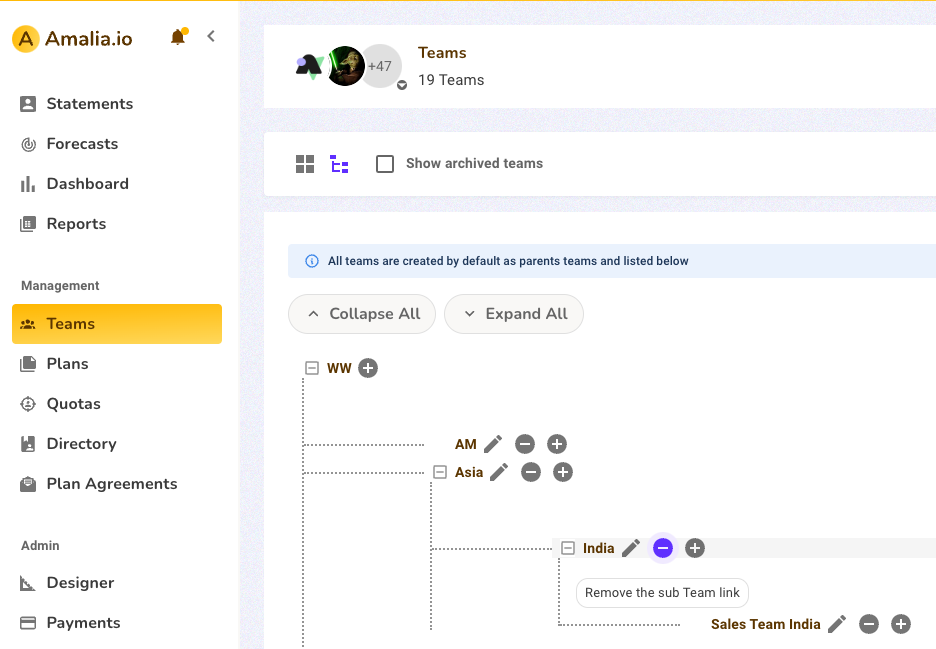
Task: Add a sub team to WW
Action: 368,368
